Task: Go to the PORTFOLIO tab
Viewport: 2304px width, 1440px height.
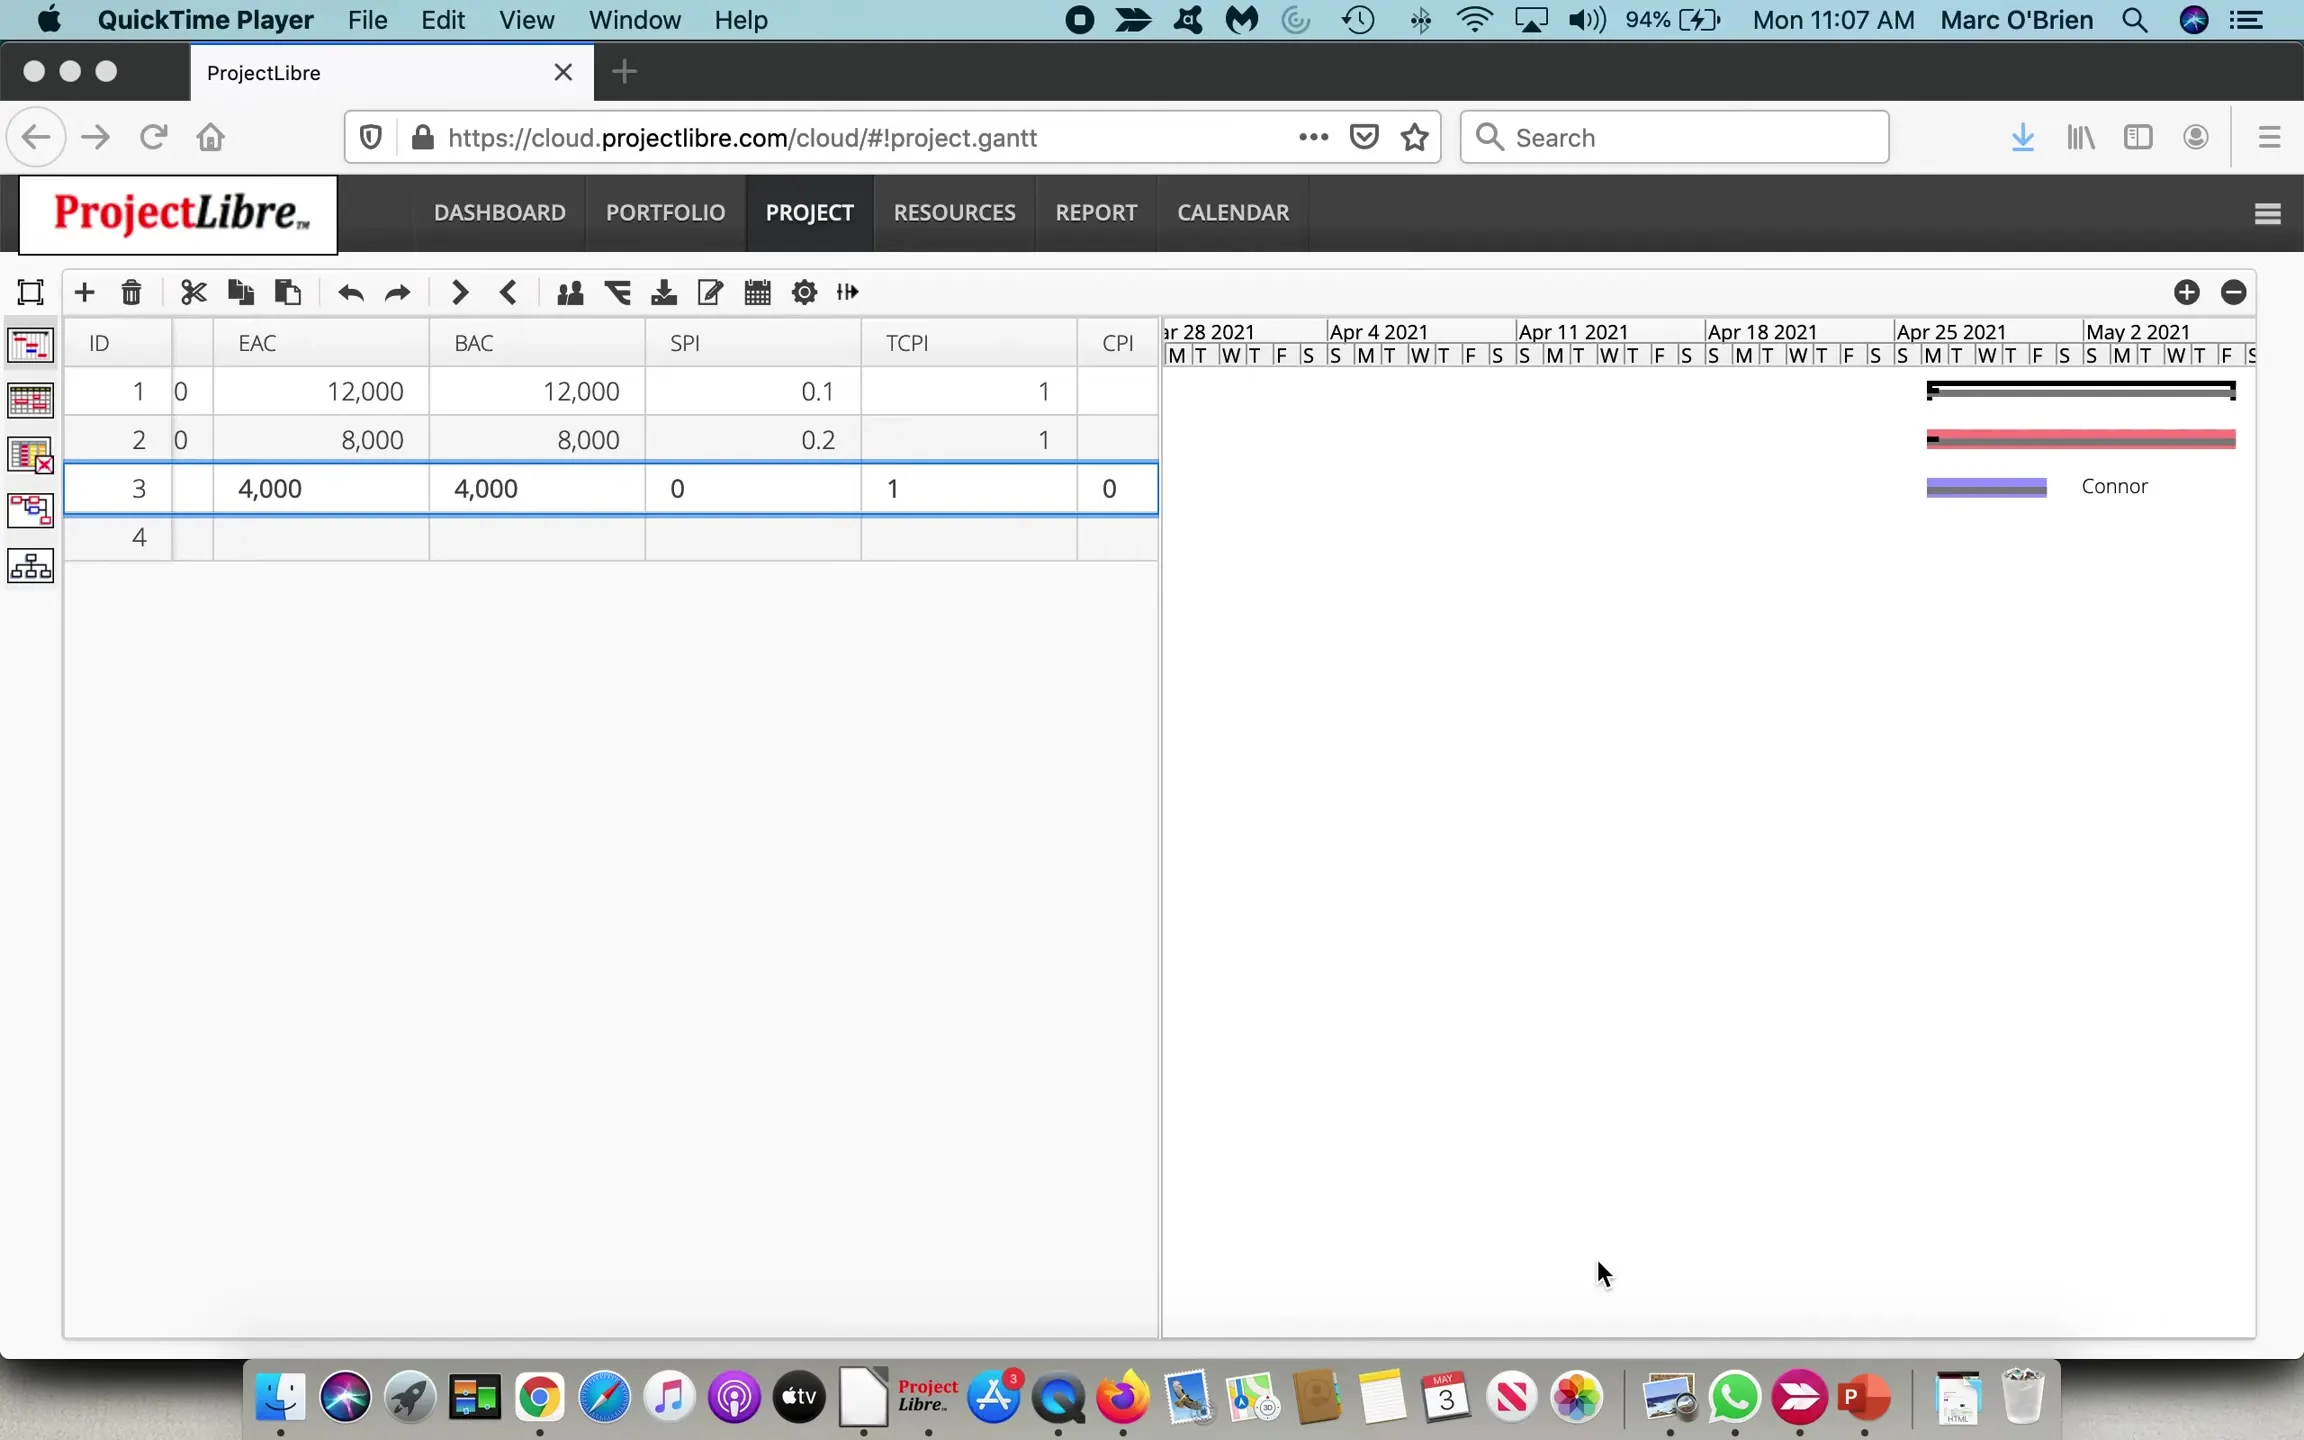Action: pos(665,213)
